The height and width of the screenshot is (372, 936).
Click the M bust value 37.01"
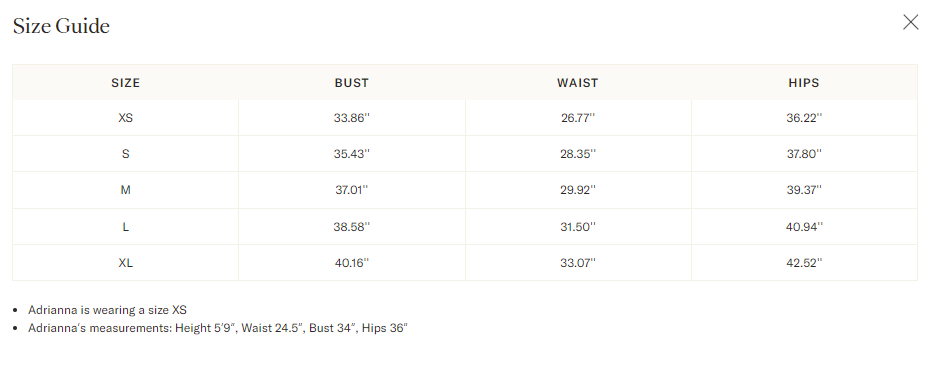[352, 190]
